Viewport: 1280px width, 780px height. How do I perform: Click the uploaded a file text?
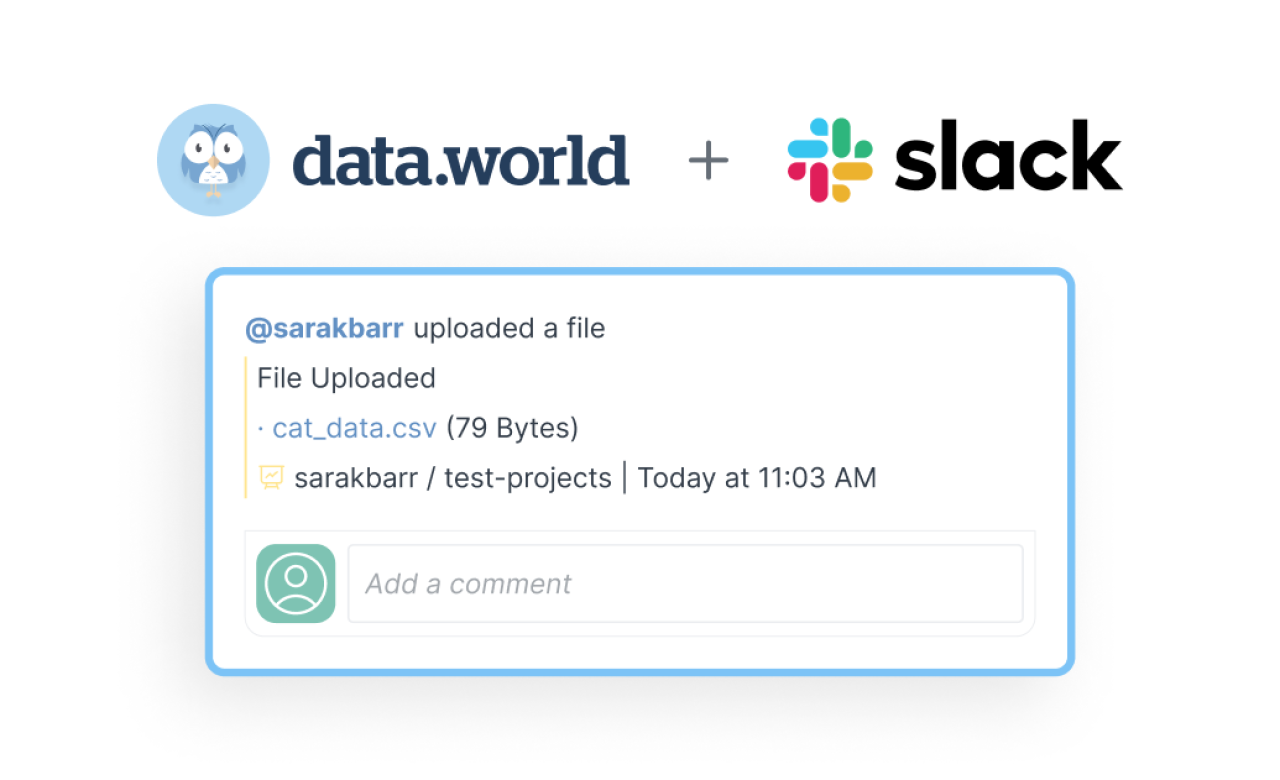tap(509, 328)
